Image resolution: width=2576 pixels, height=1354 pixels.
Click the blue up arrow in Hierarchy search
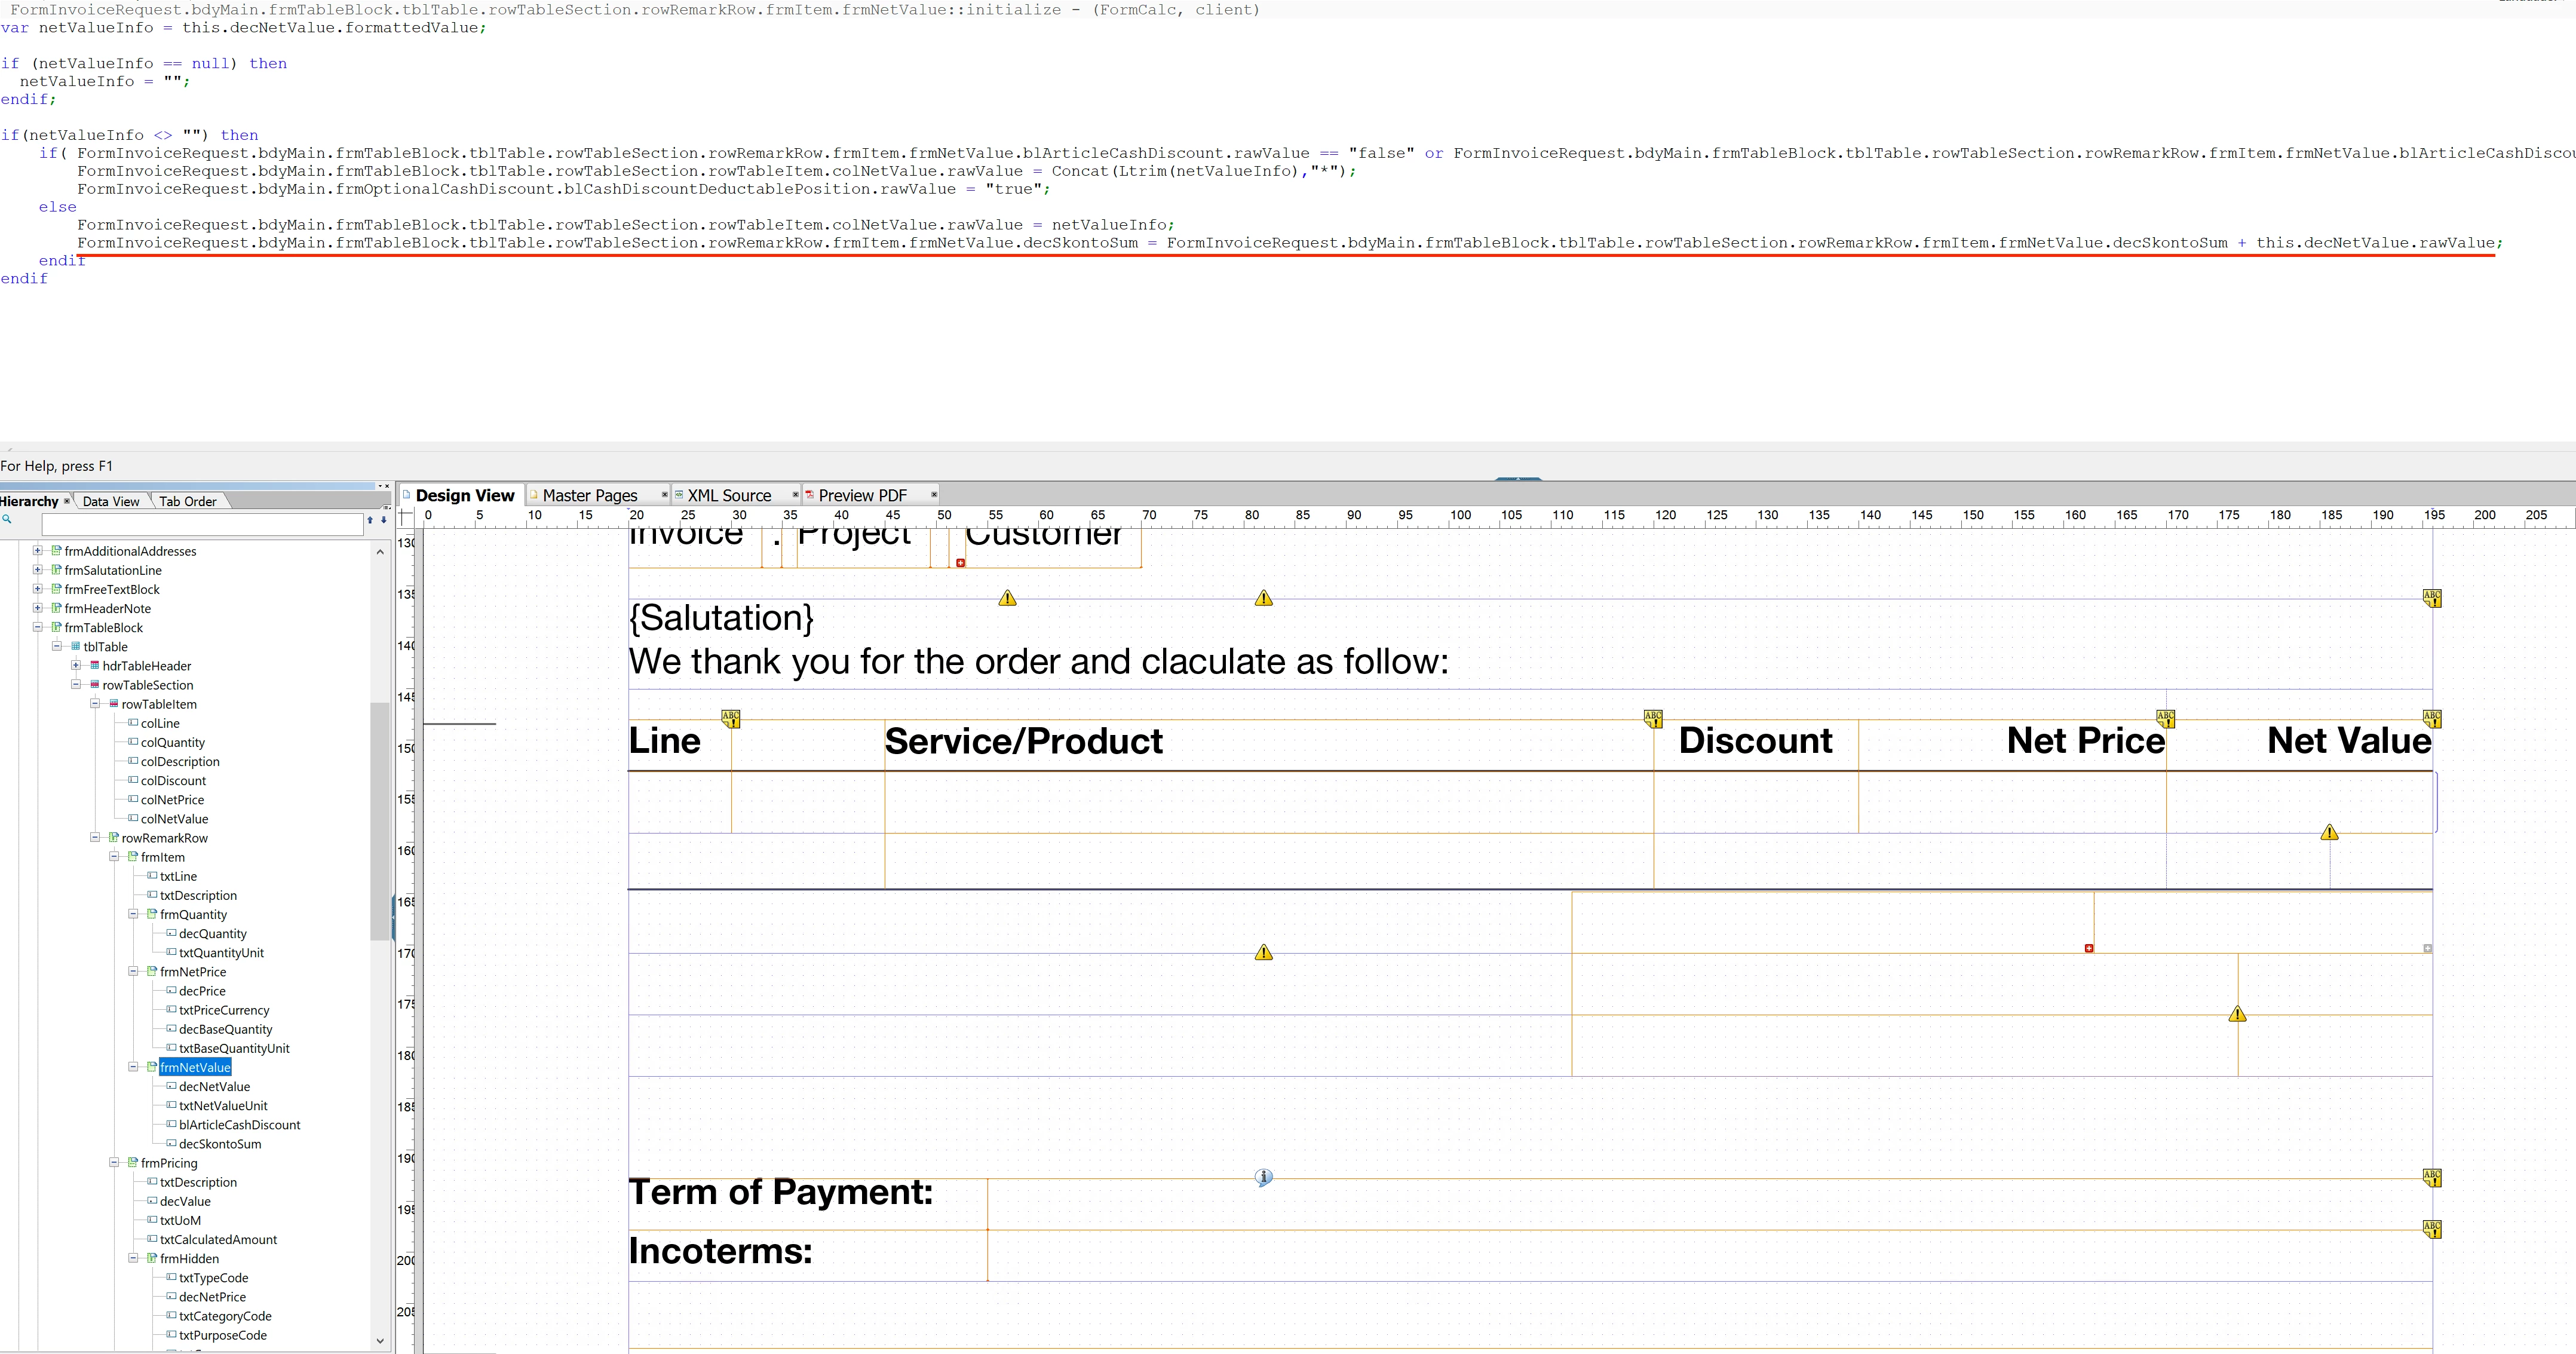point(370,520)
